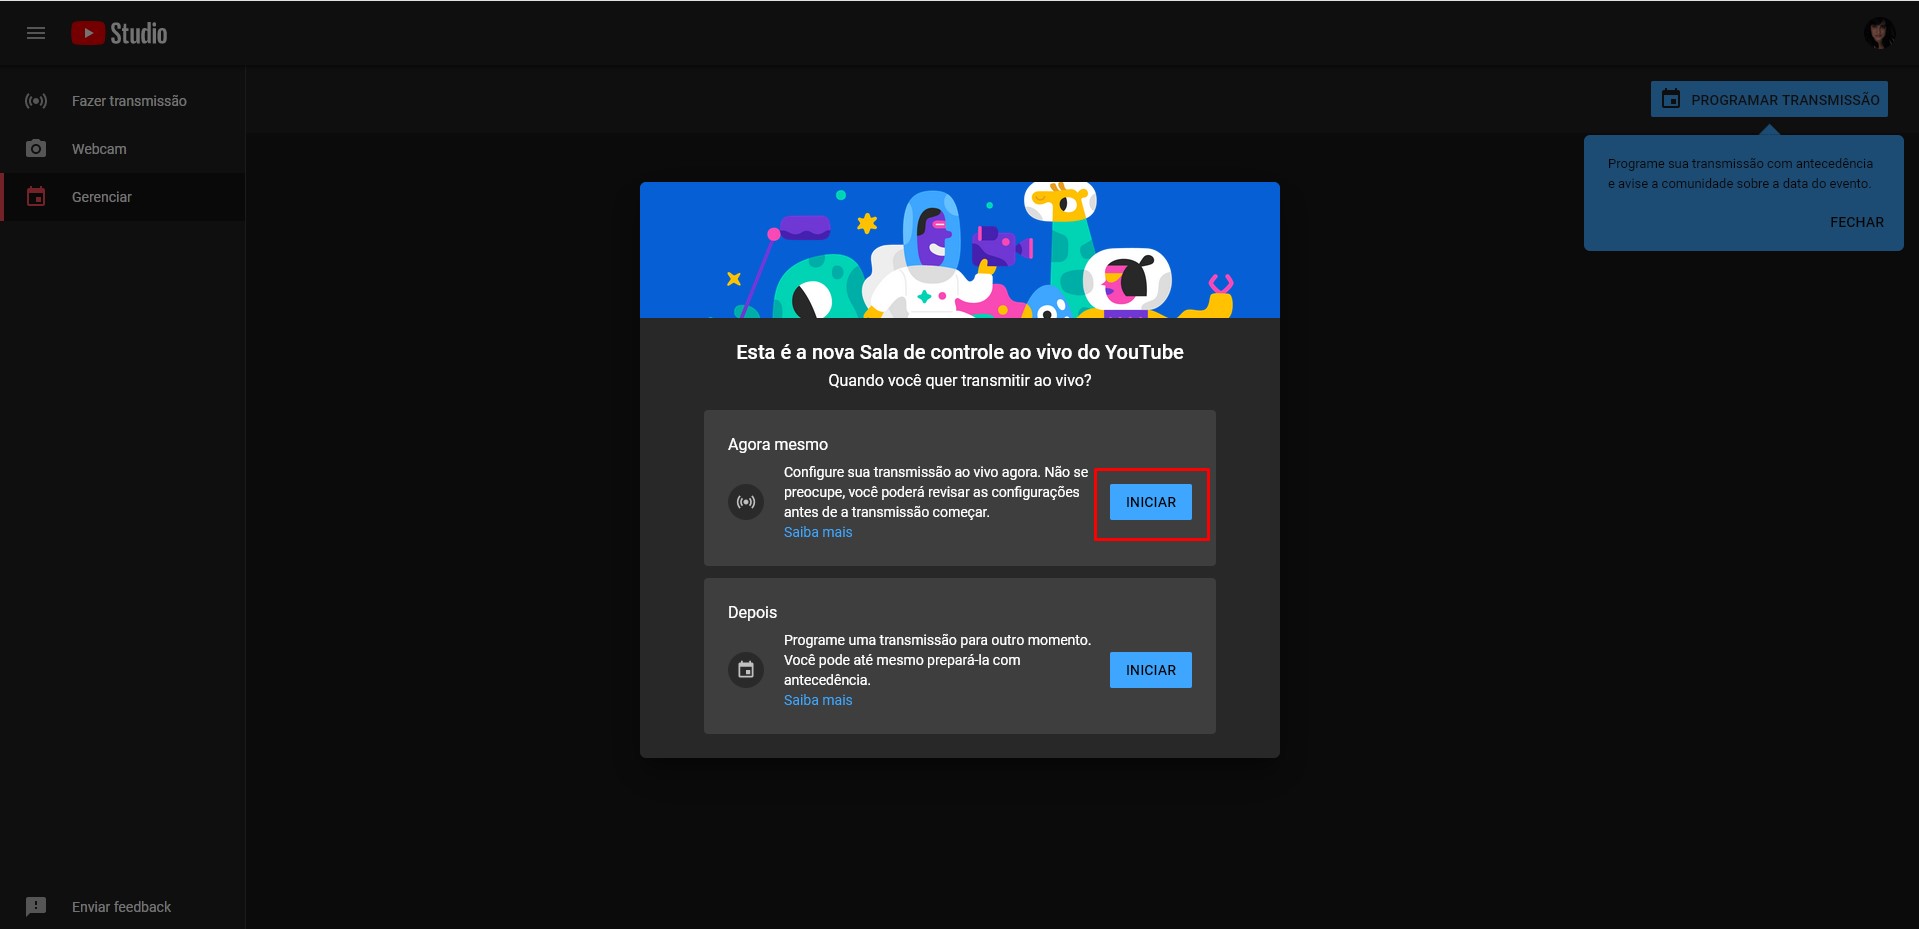Dismiss tooltip with FECHAR
The width and height of the screenshot is (1919, 929).
1856,222
